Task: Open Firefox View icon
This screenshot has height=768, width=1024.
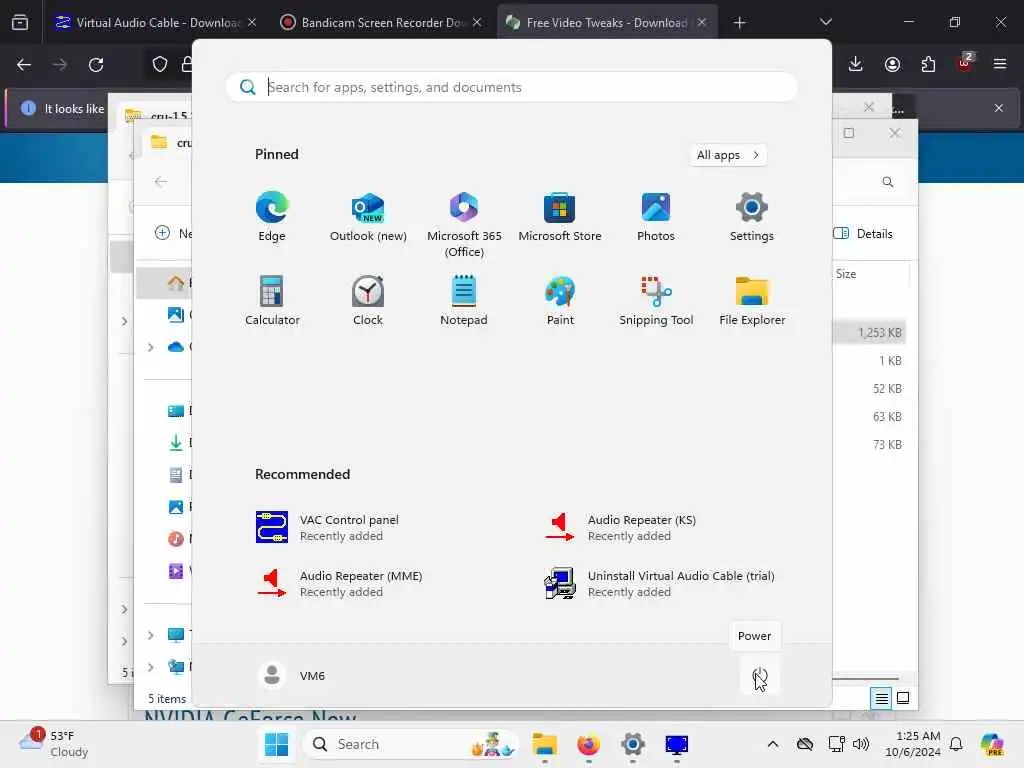Action: click(20, 22)
